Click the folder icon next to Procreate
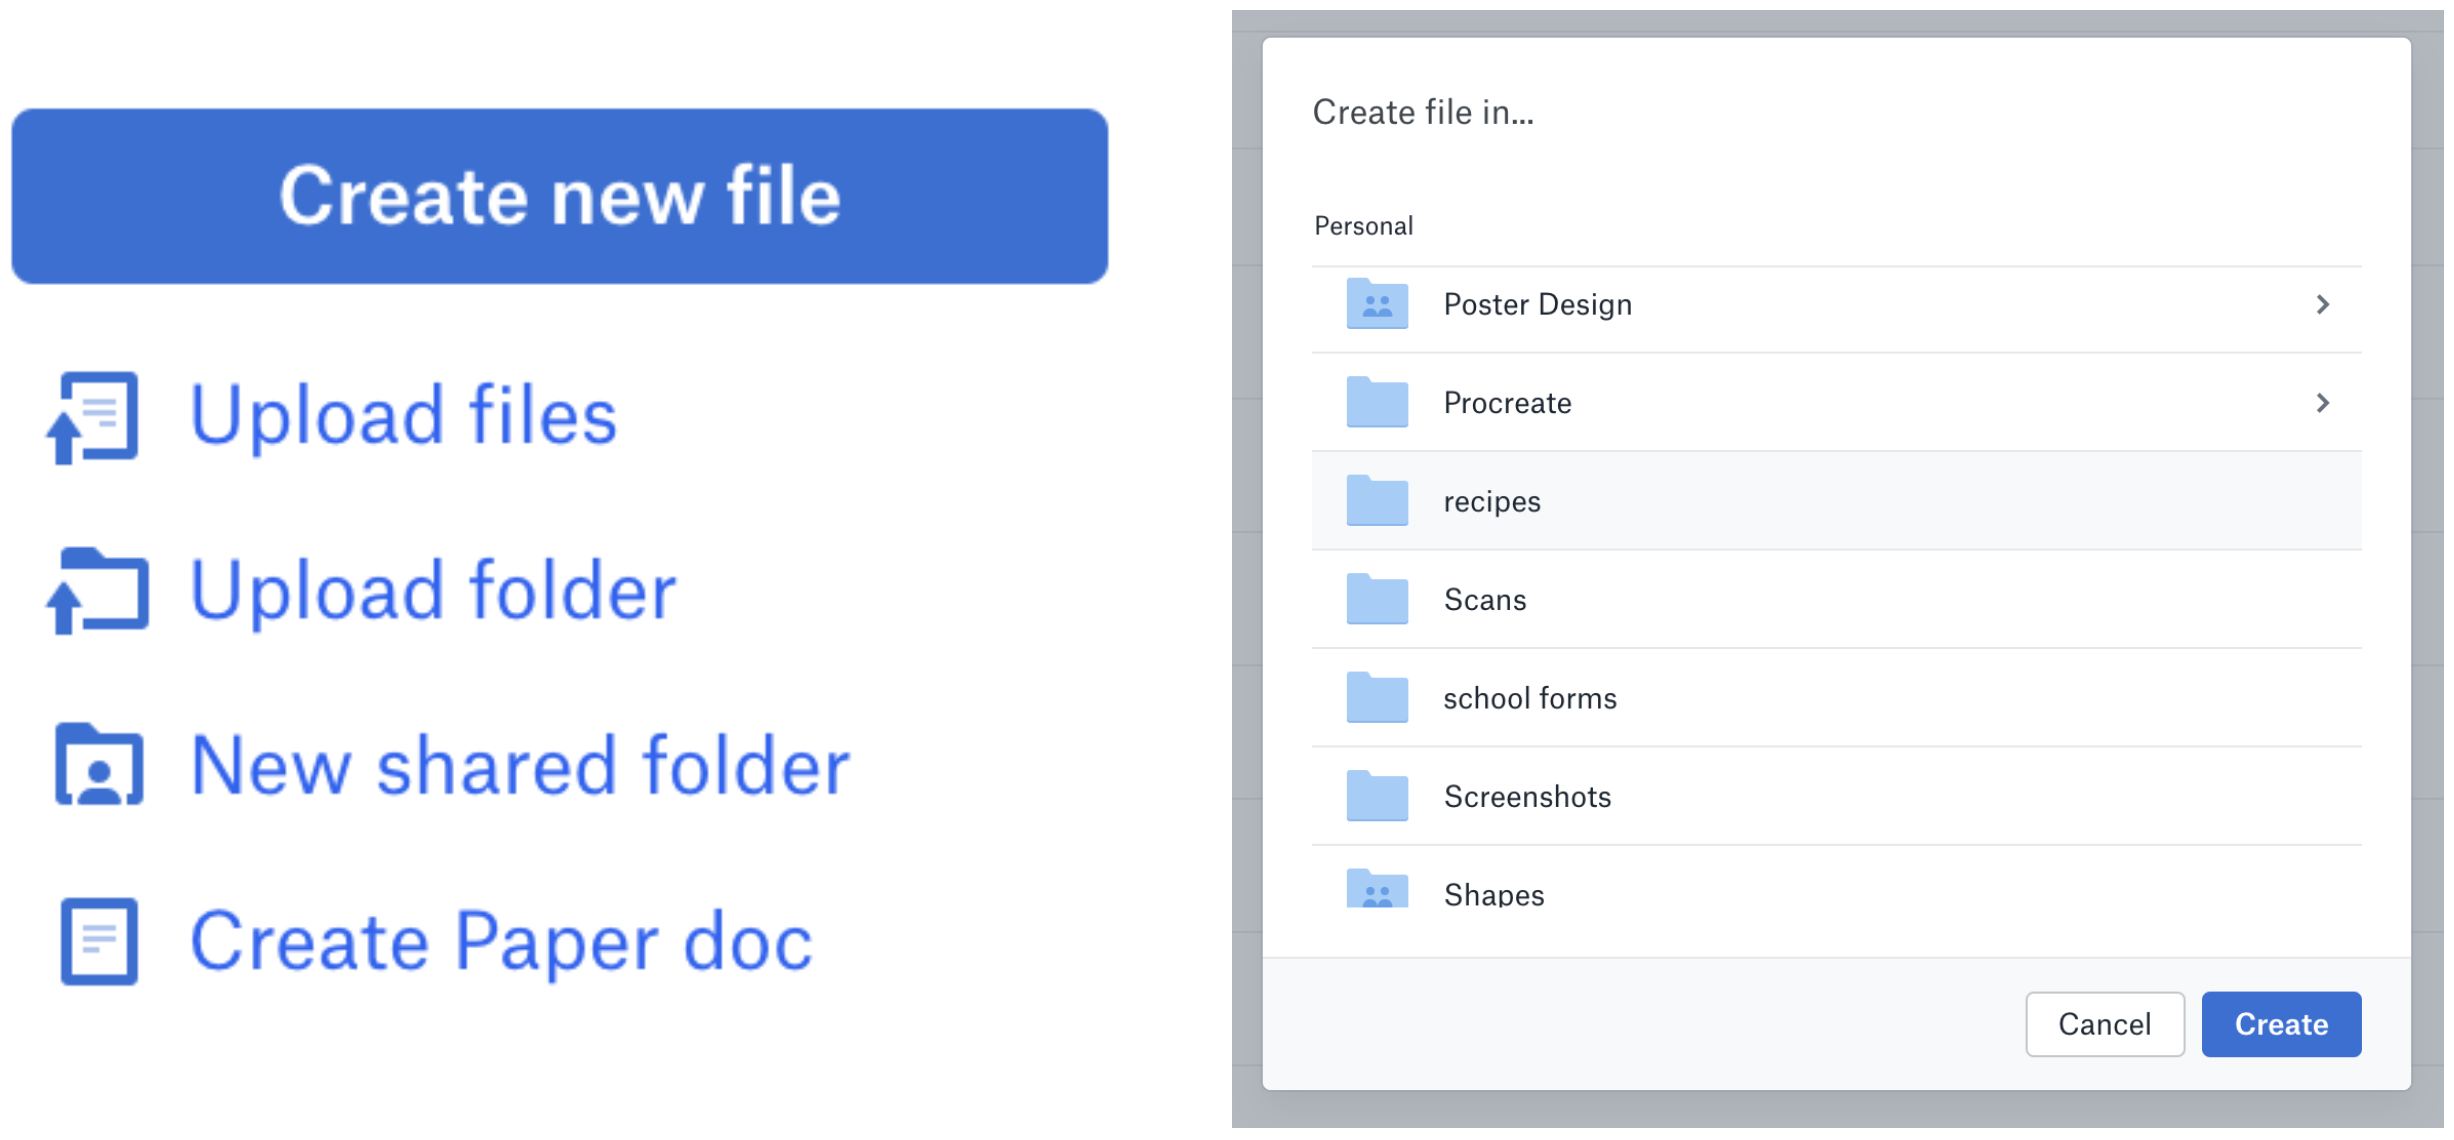 click(1376, 402)
